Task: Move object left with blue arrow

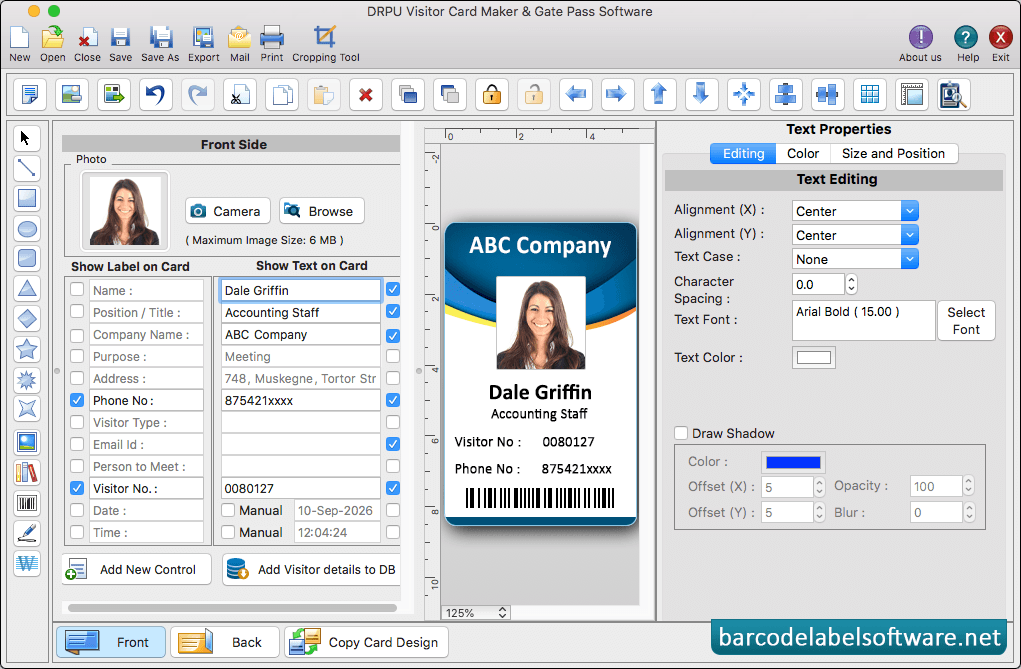Action: pos(576,95)
